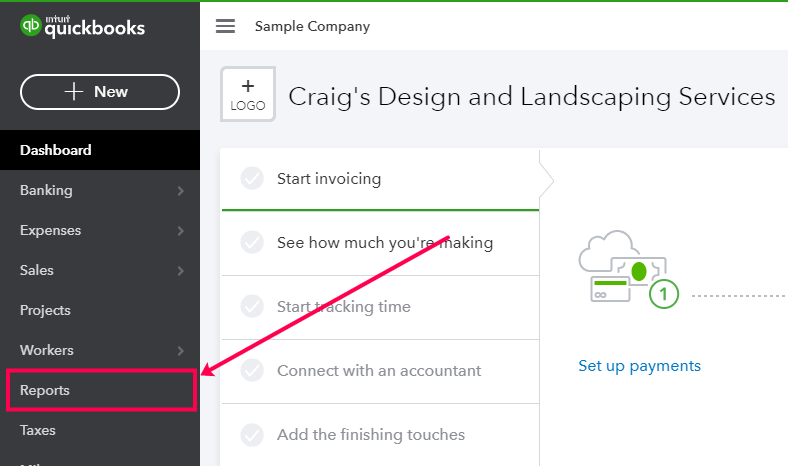Check the Connect with an accountant circle
This screenshot has height=466, width=788.
pyautogui.click(x=252, y=370)
